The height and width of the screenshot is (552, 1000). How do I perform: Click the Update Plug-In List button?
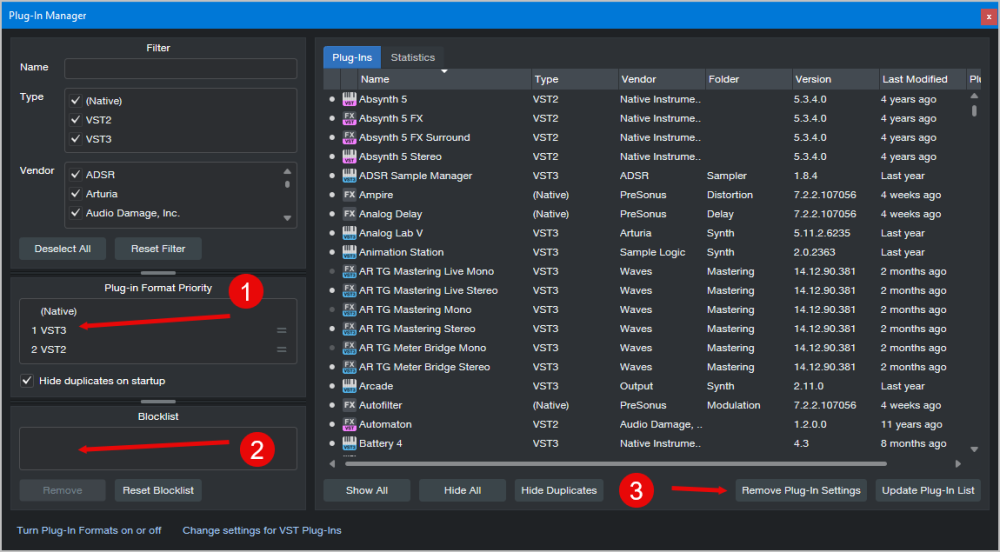coord(928,490)
